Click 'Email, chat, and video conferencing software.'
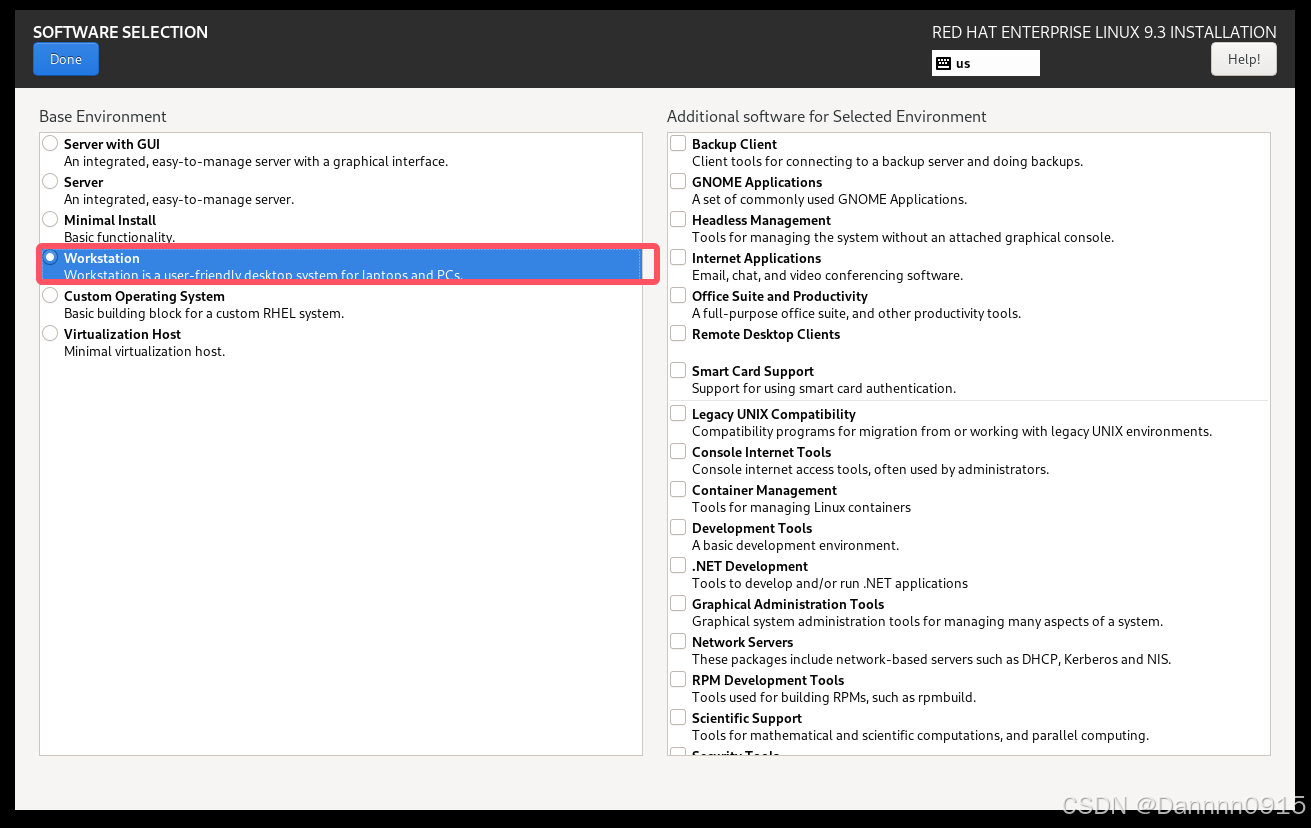This screenshot has height=828, width=1311. click(x=827, y=275)
